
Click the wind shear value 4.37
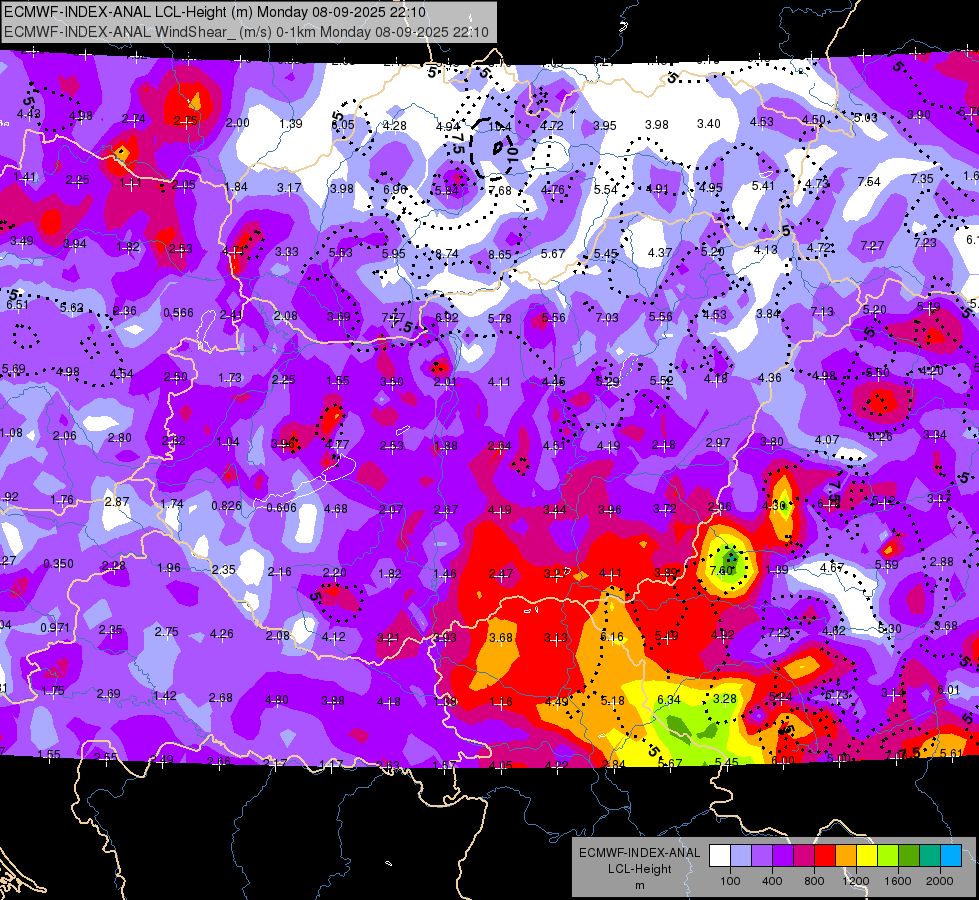(660, 252)
